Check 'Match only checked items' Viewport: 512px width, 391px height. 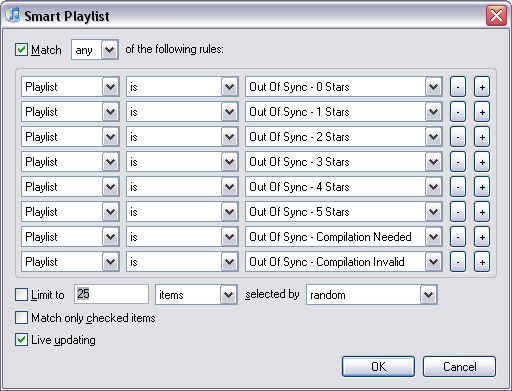(x=21, y=318)
